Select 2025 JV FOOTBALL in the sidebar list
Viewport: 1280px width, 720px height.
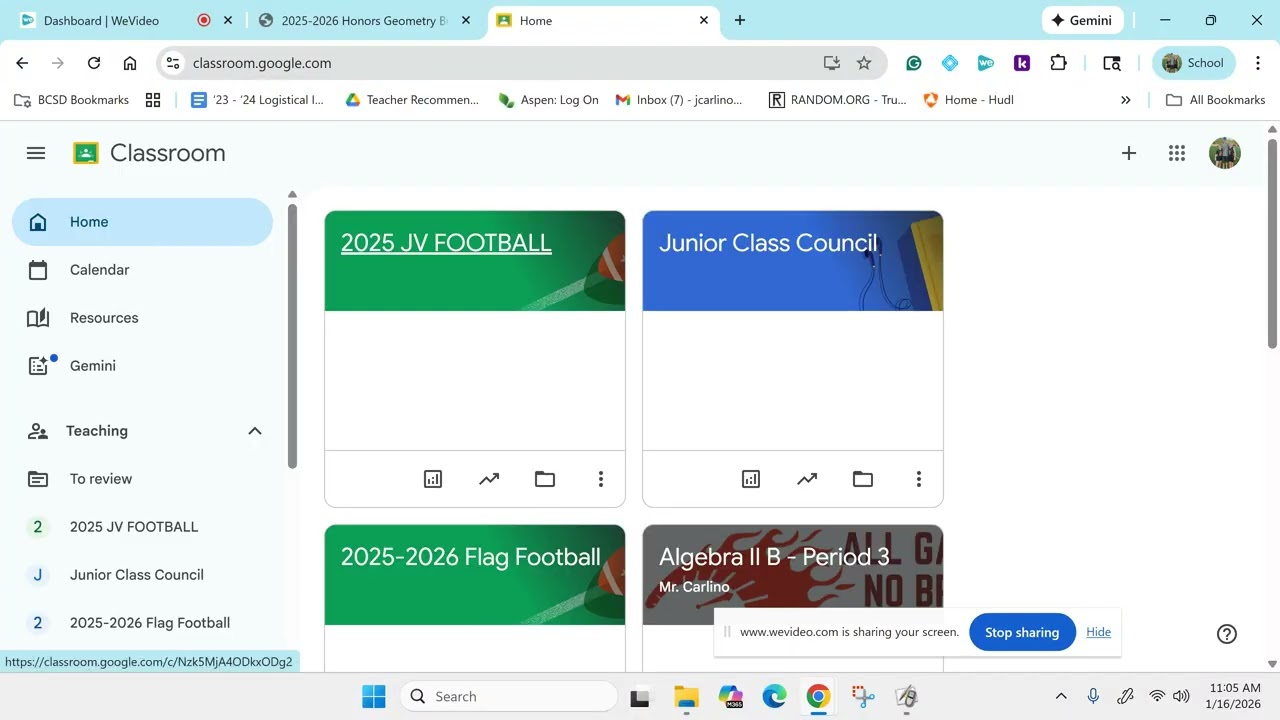point(142,527)
